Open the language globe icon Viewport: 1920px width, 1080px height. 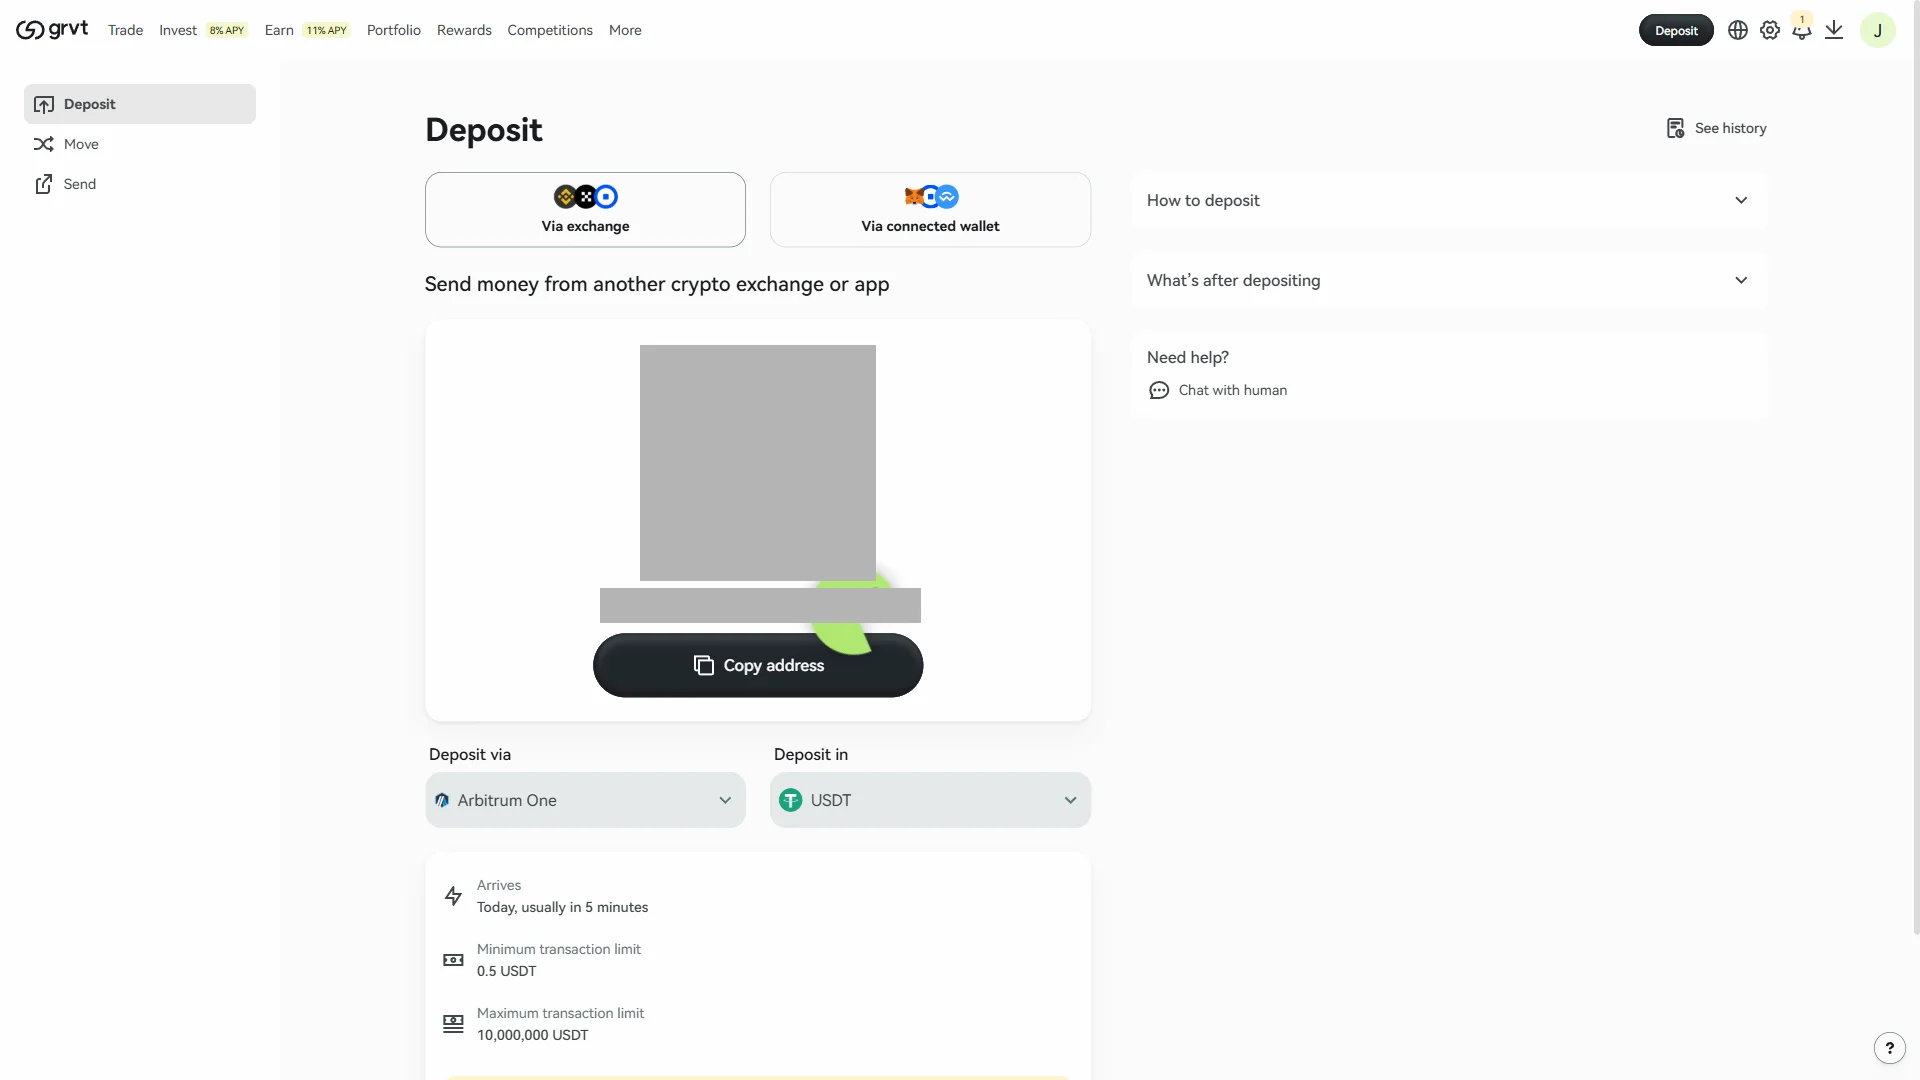pyautogui.click(x=1738, y=30)
